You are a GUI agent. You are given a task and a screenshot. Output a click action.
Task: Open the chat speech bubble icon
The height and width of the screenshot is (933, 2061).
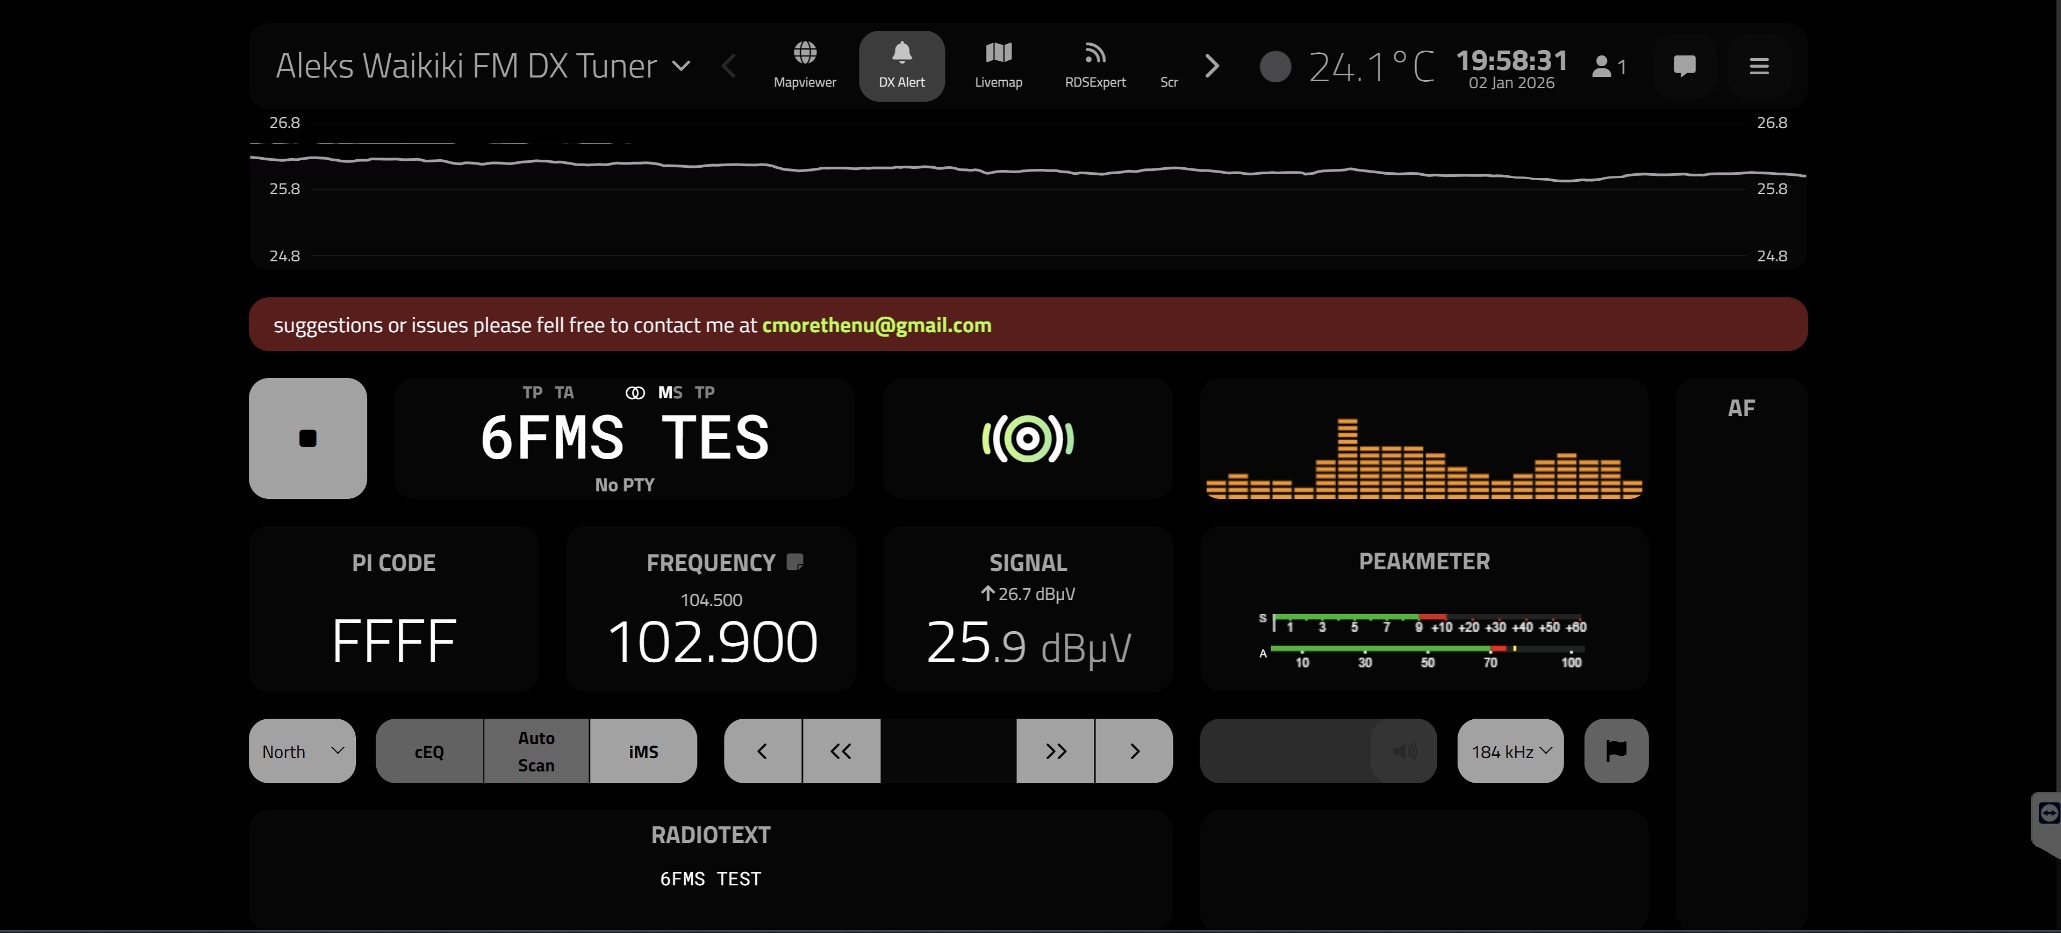(1684, 66)
